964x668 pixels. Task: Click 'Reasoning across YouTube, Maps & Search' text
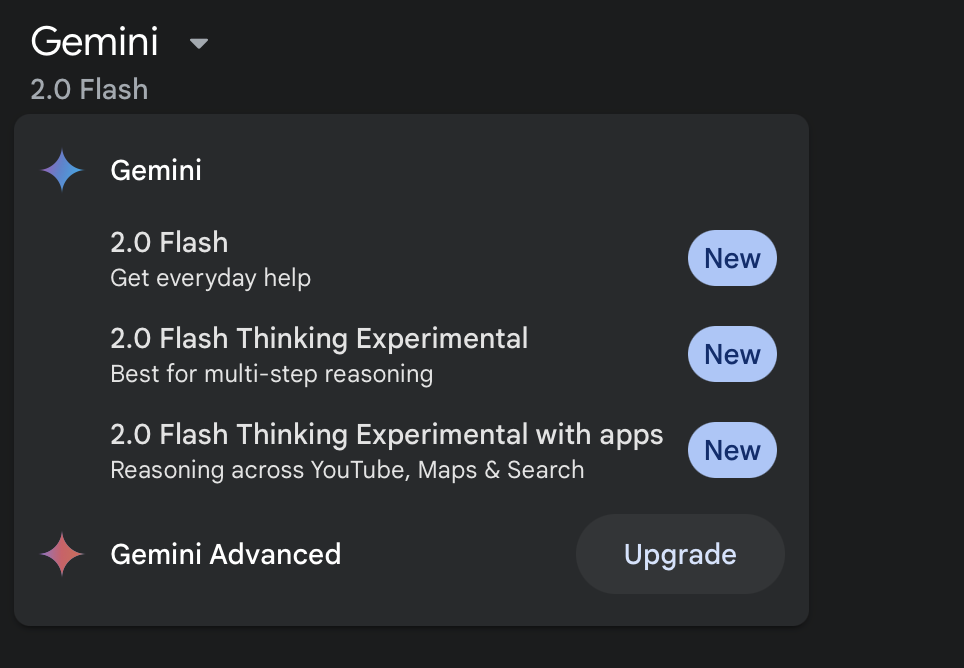347,470
